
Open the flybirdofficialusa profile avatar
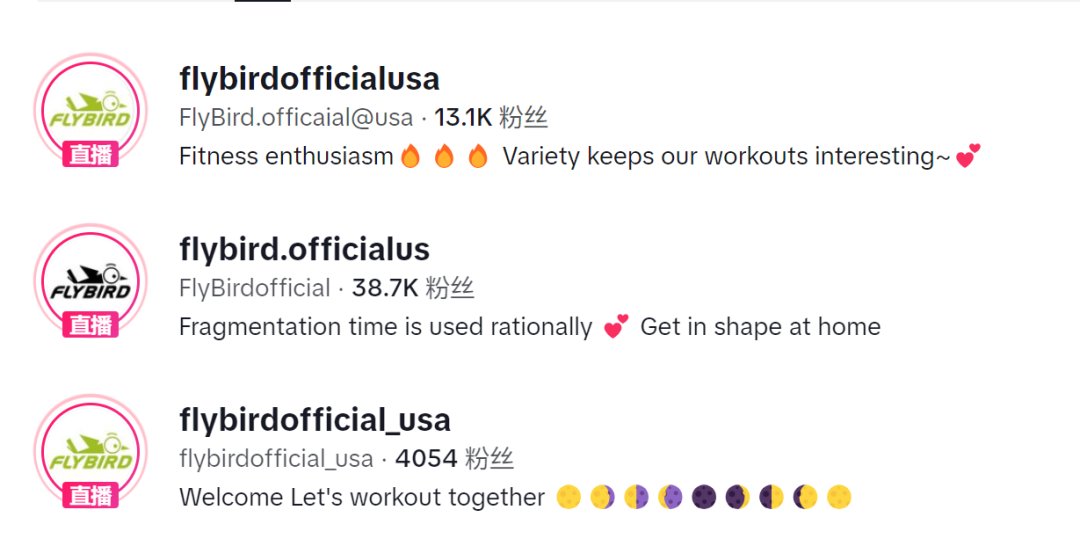click(x=90, y=108)
